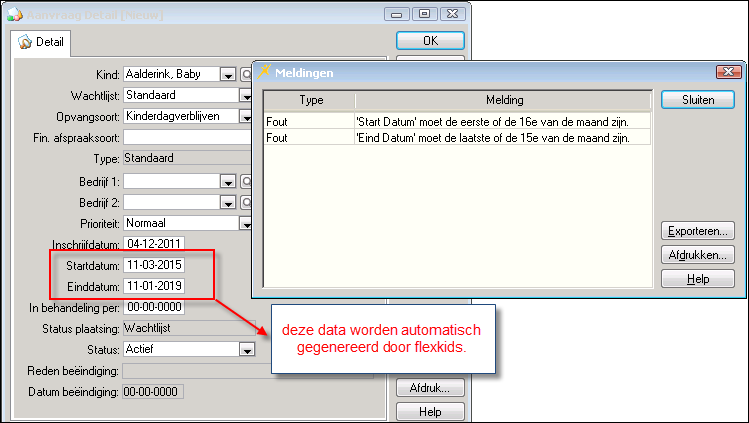Sort messages by the Type column header
The image size is (749, 423).
[x=311, y=101]
